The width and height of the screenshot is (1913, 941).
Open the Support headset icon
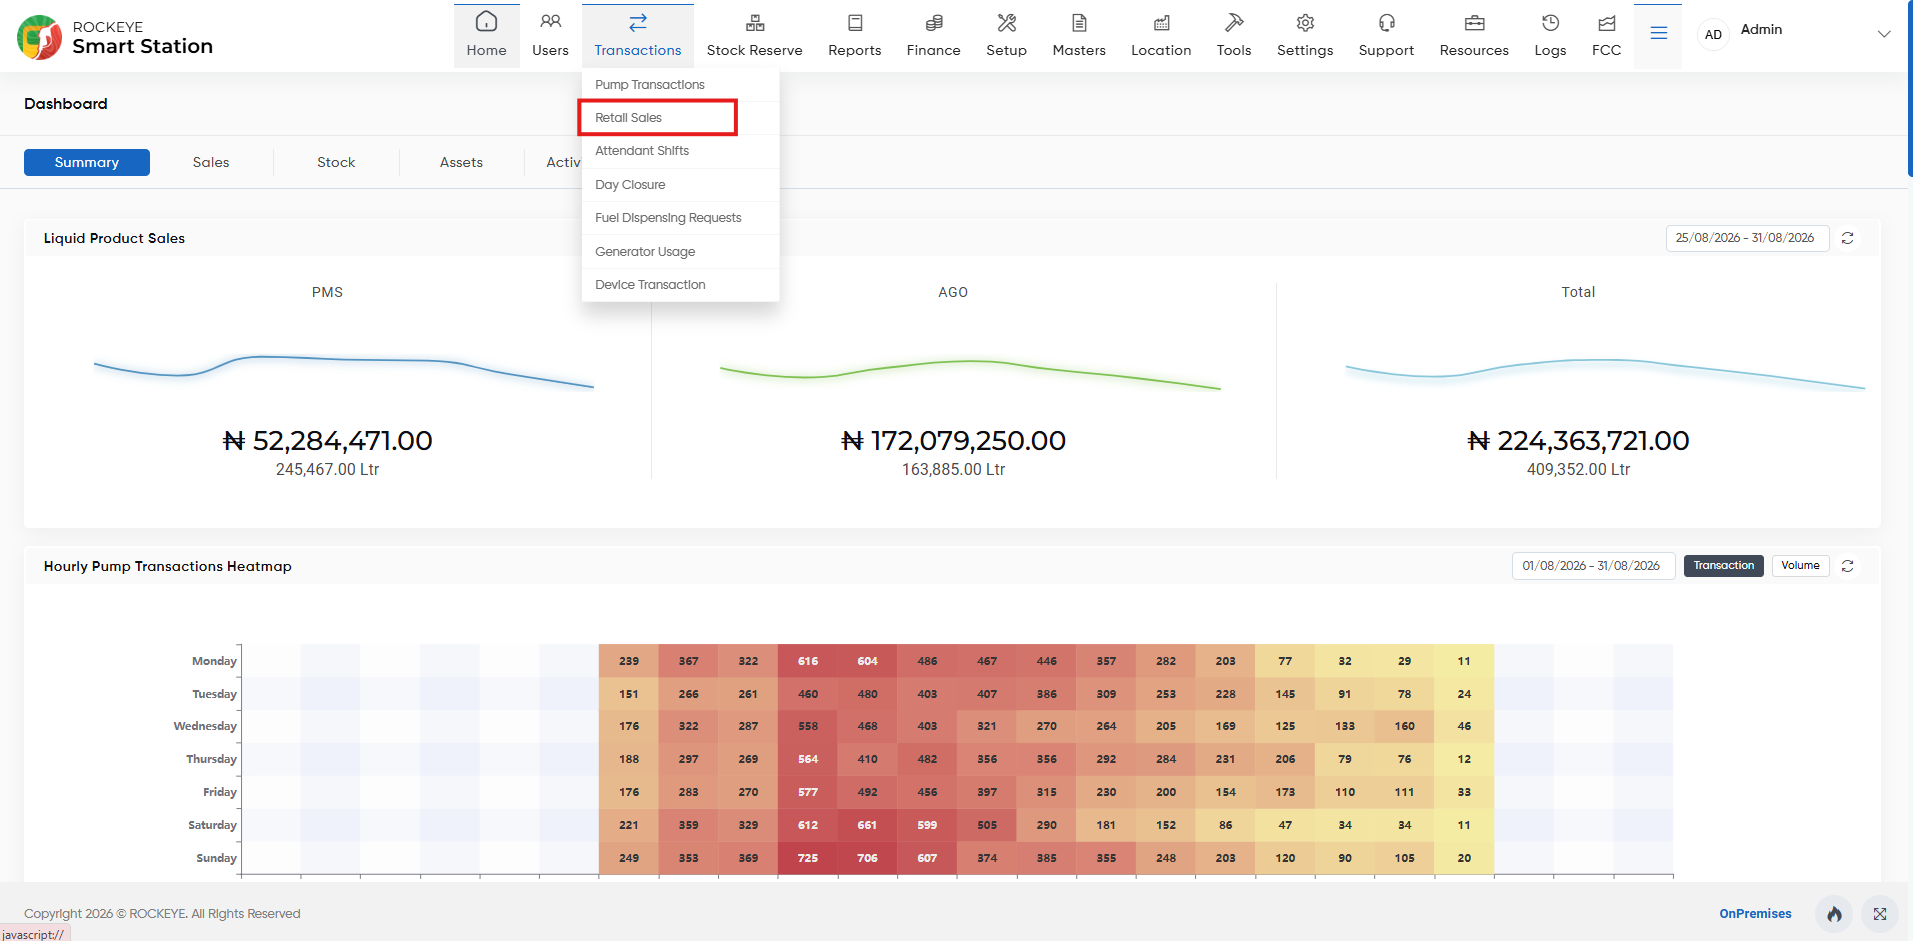click(x=1386, y=23)
